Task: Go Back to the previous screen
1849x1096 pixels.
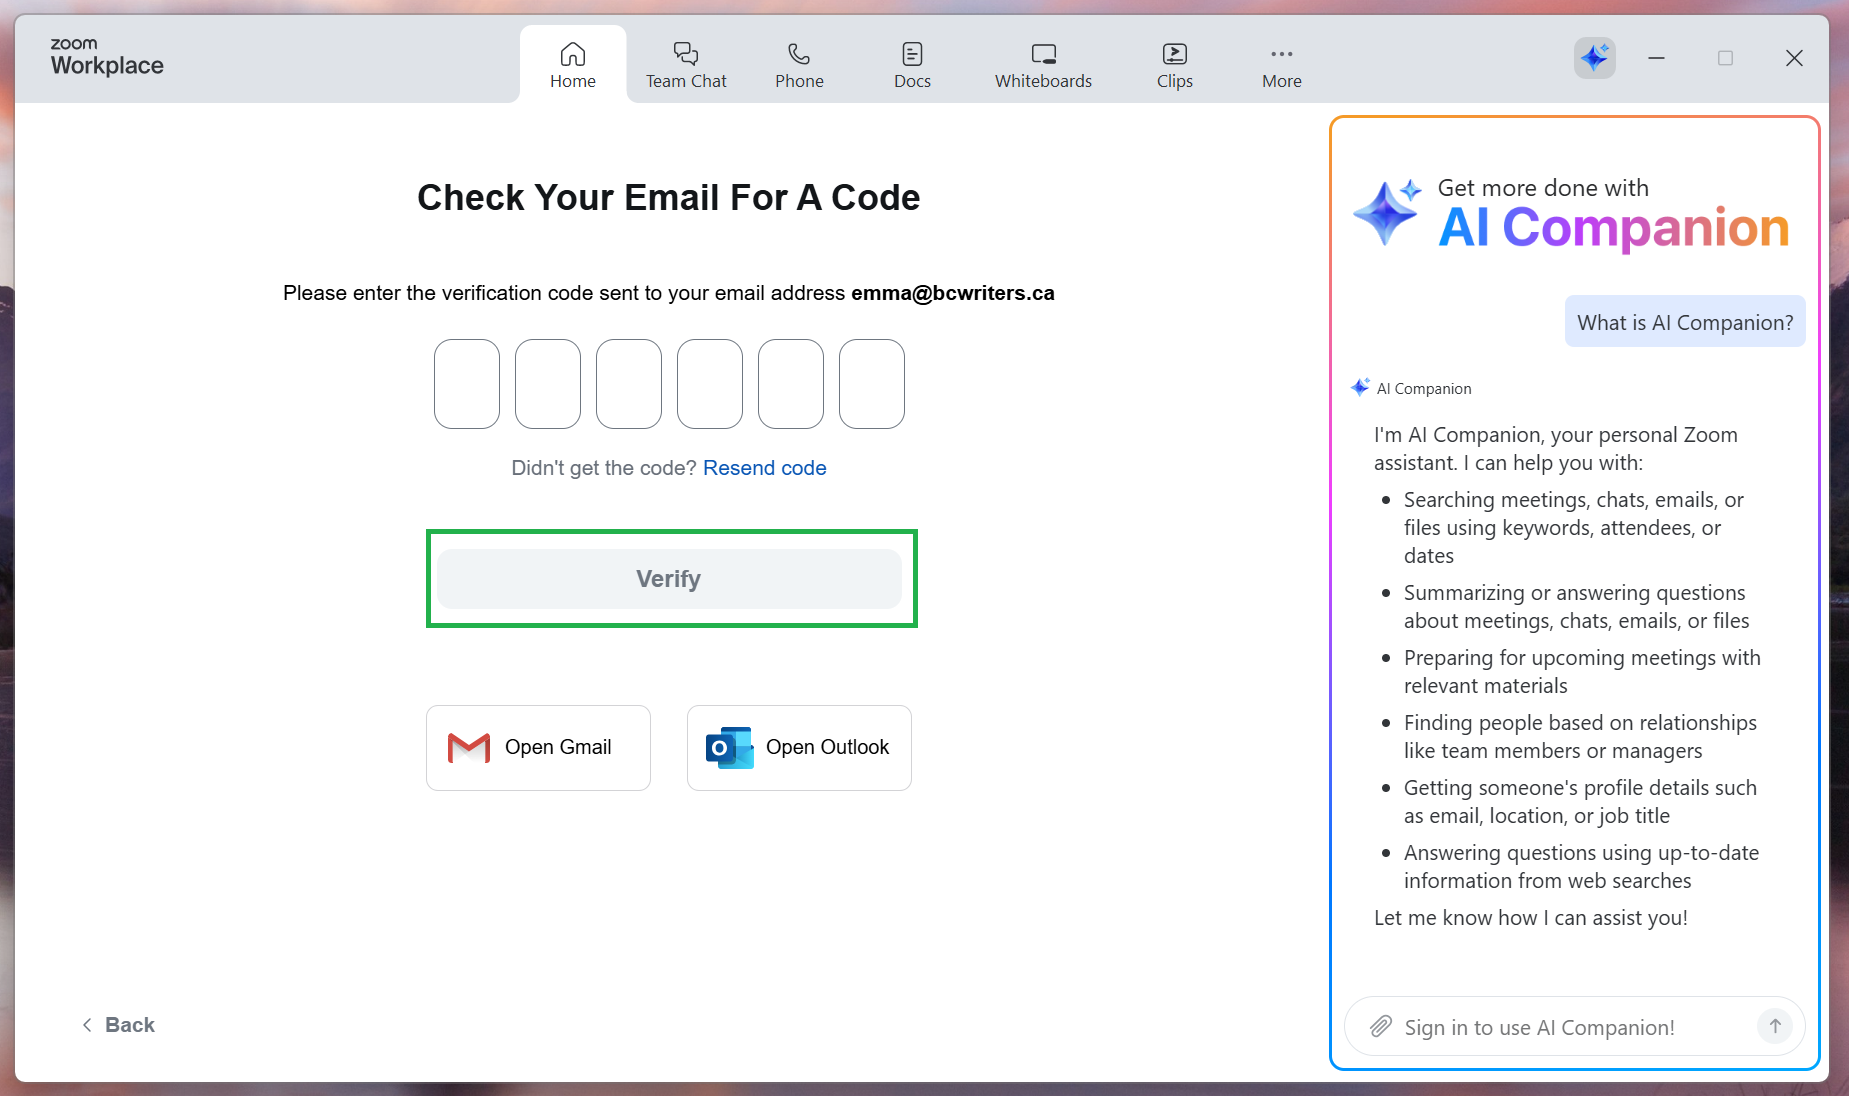Action: (118, 1025)
